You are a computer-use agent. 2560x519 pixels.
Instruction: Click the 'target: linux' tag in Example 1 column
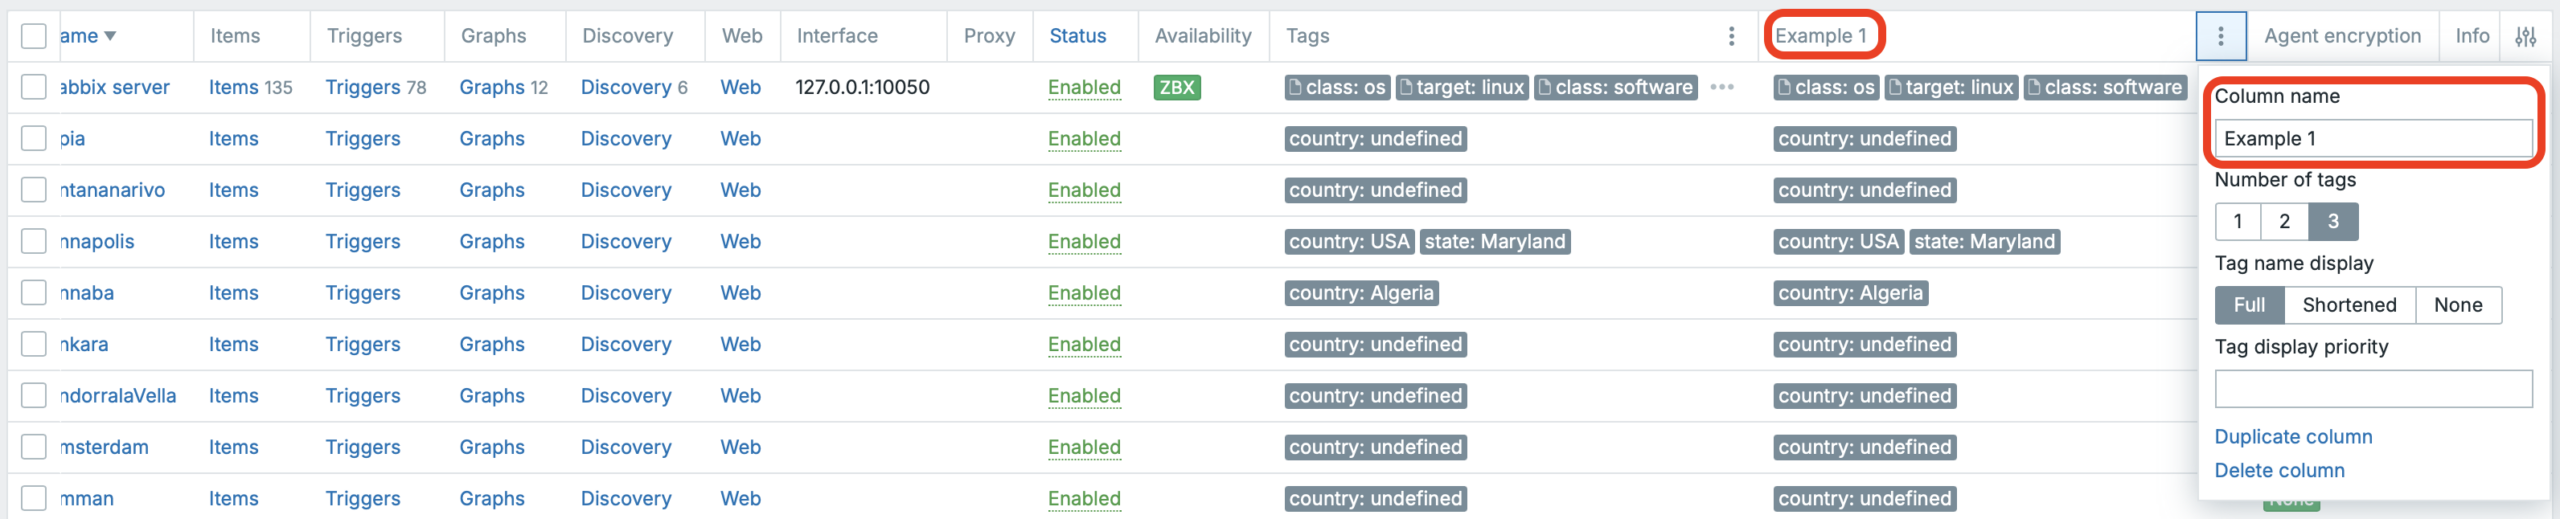click(x=1950, y=88)
